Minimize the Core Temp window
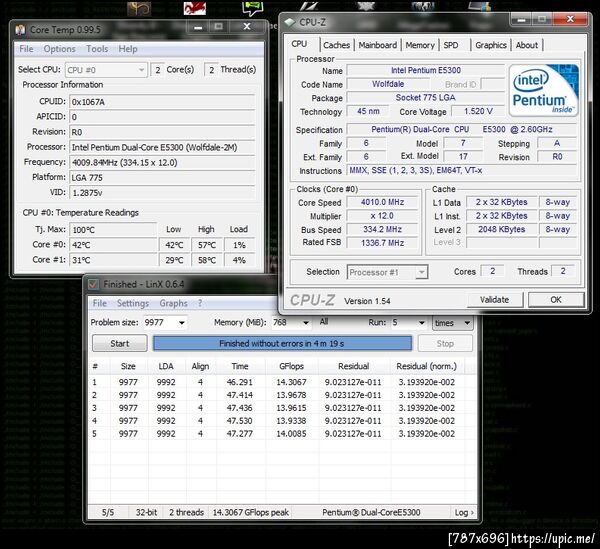Screen dimensions: 600x549 click(x=198, y=27)
